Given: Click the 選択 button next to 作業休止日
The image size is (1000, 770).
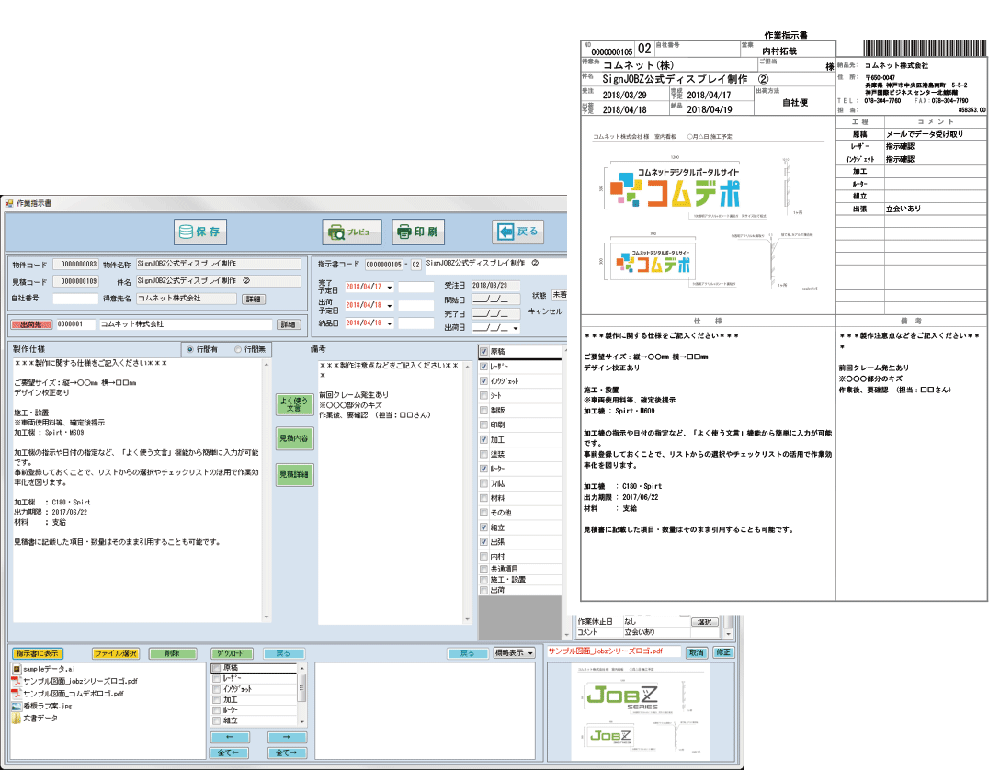Looking at the screenshot, I should click(x=705, y=622).
